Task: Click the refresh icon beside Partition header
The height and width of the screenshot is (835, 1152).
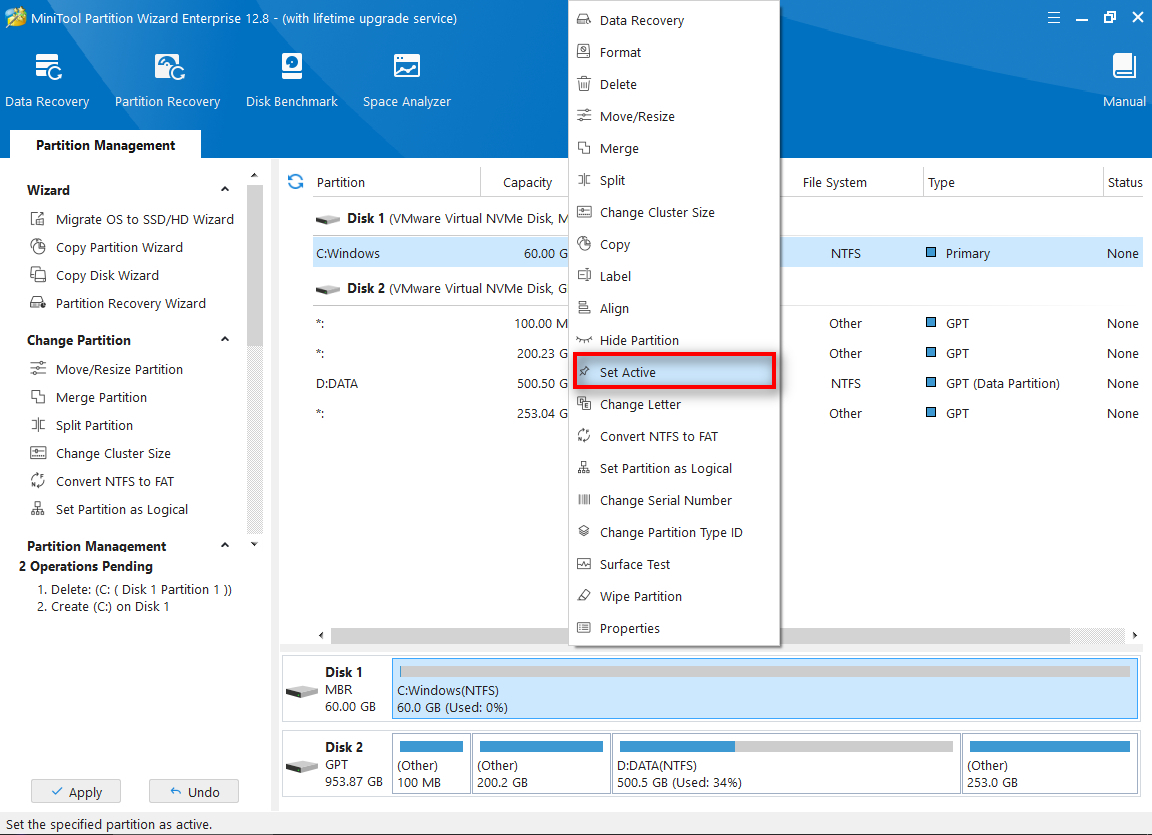Action: [295, 182]
